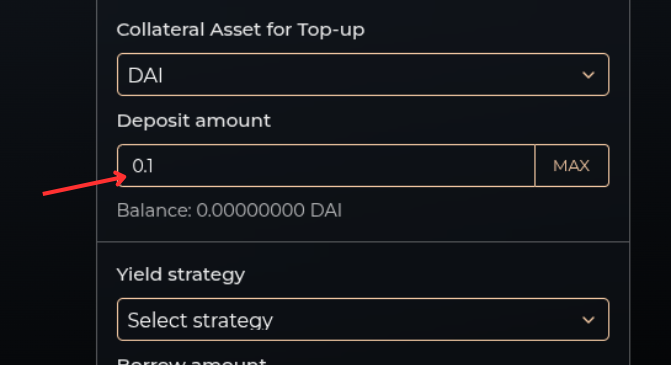Image resolution: width=671 pixels, height=365 pixels.
Task: Click the DAI suffix in the balance line
Action: (x=326, y=211)
